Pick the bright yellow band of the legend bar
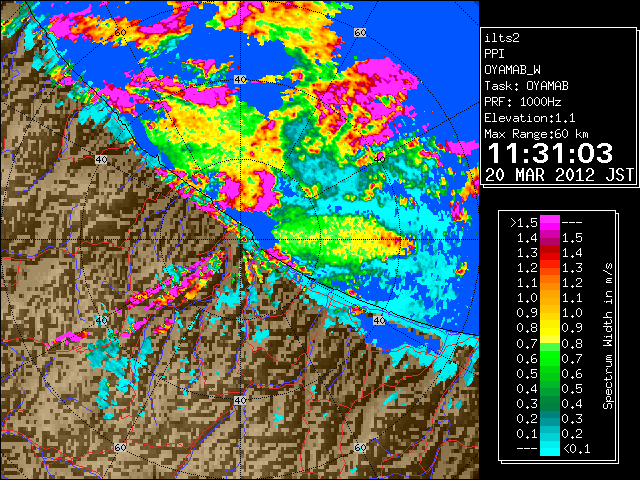The image size is (640, 480). (550, 333)
